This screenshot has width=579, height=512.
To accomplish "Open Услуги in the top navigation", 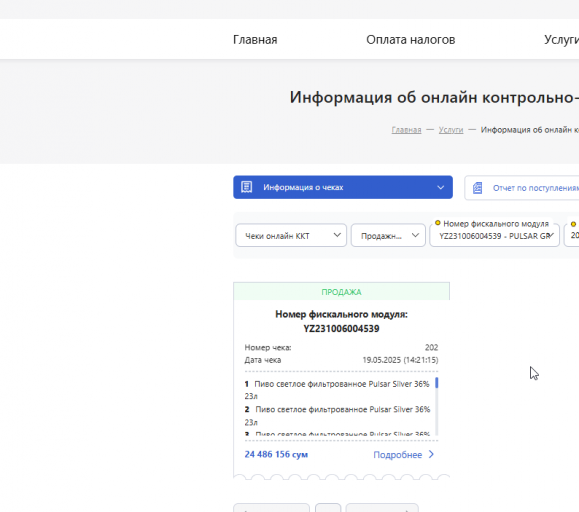I will tap(561, 39).
